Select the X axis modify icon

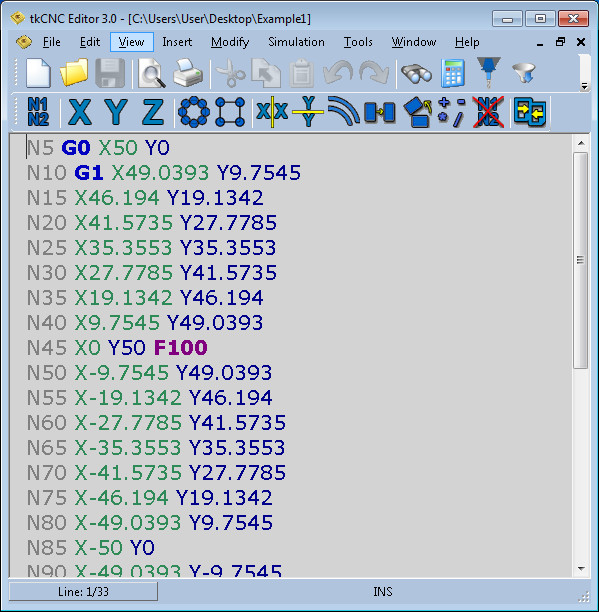point(80,112)
